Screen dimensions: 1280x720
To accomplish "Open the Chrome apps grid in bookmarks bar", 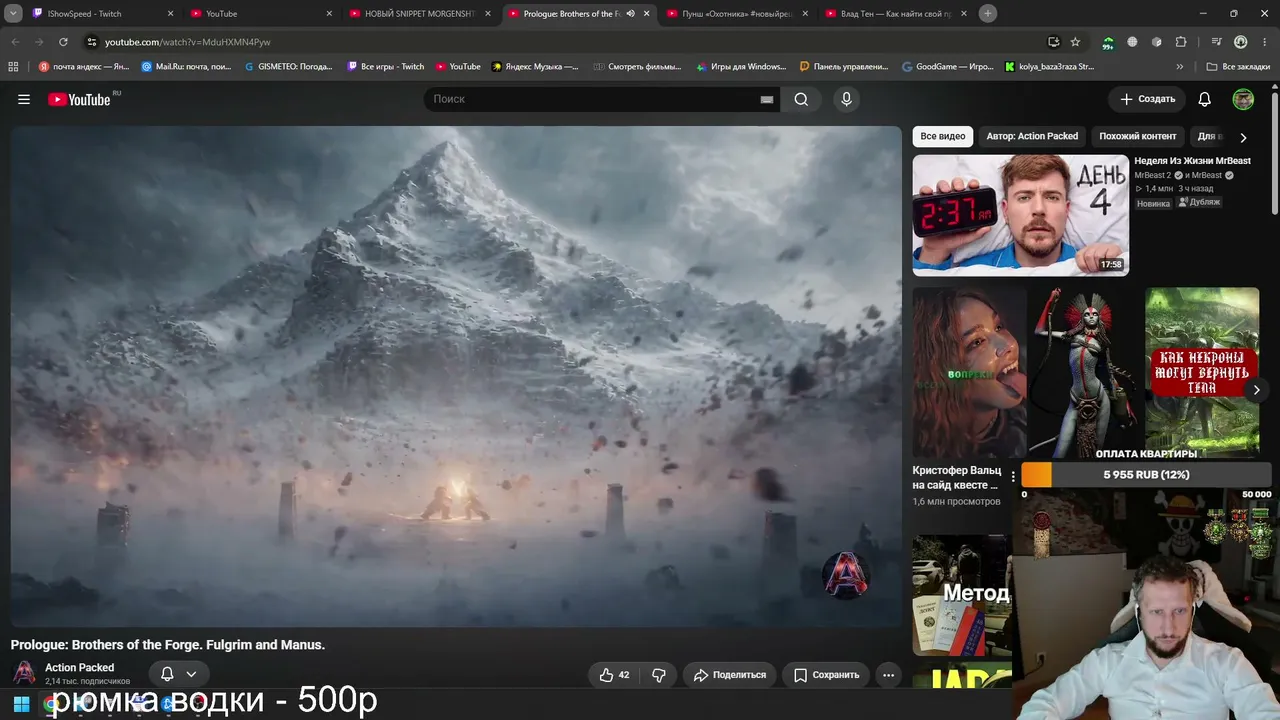I will click(13, 67).
